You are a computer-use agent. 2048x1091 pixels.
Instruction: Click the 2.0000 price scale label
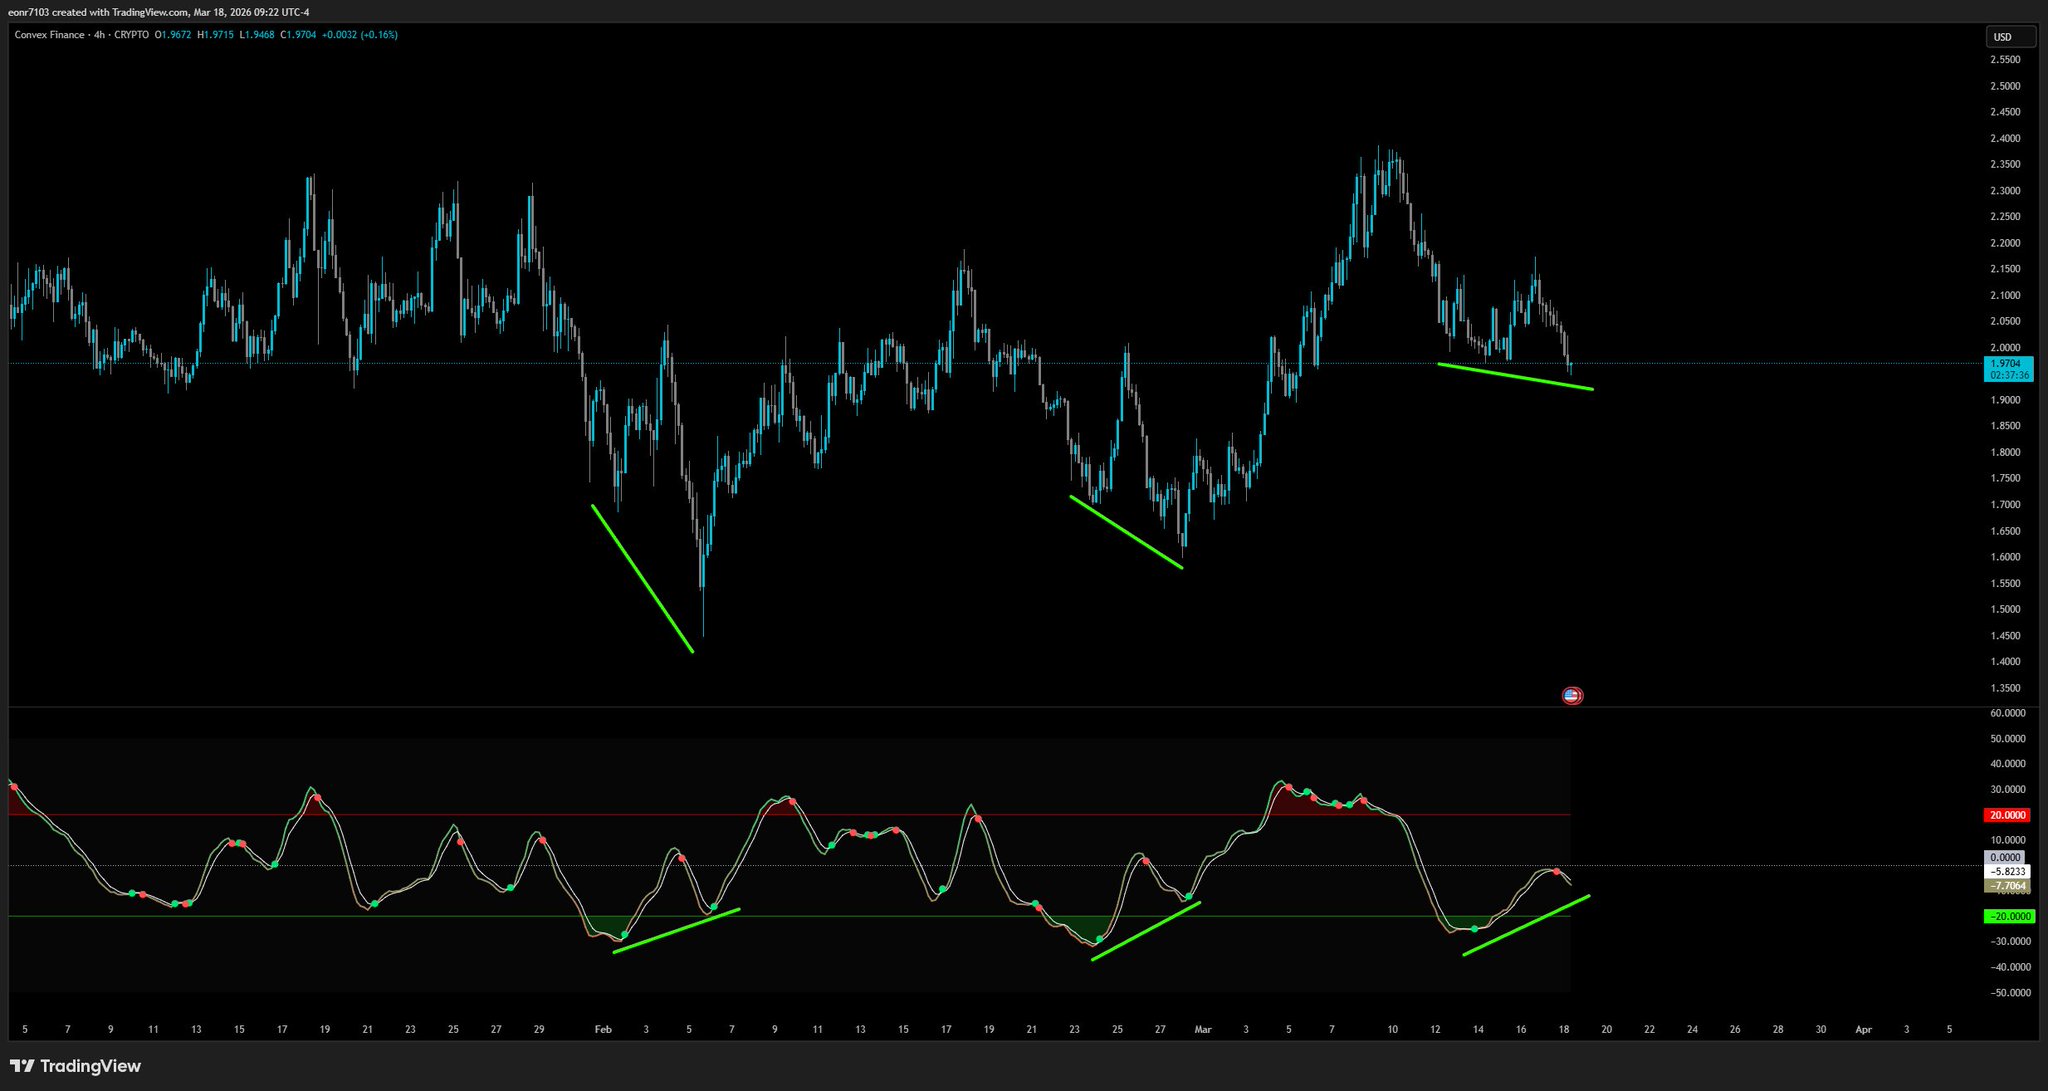(x=2004, y=348)
